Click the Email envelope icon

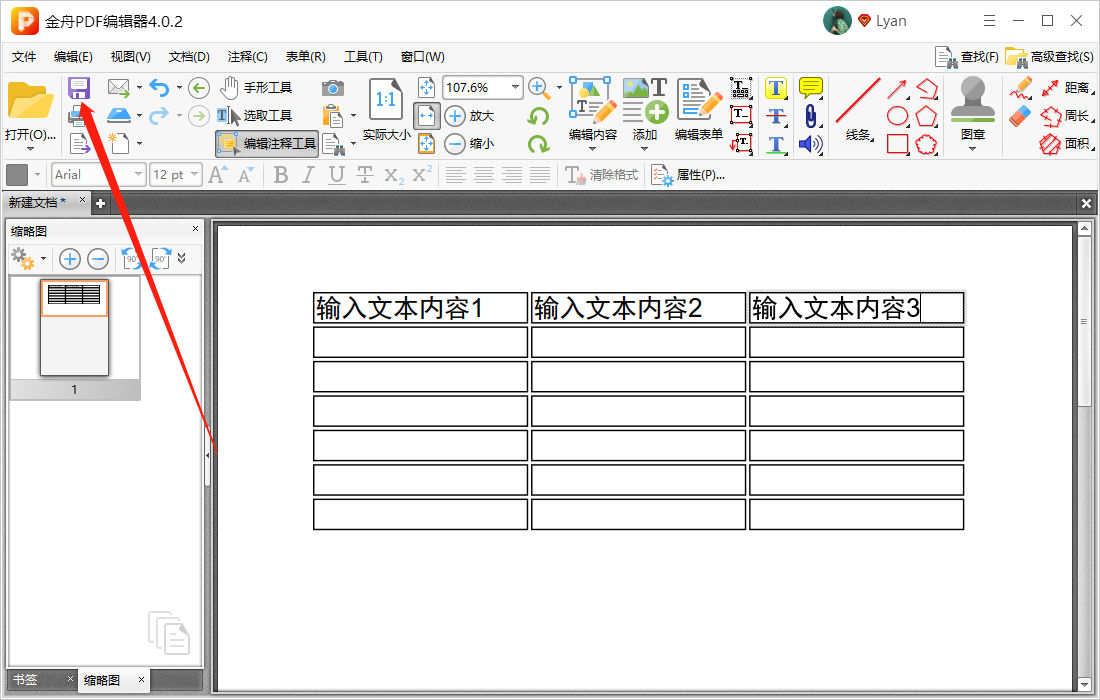tap(119, 88)
